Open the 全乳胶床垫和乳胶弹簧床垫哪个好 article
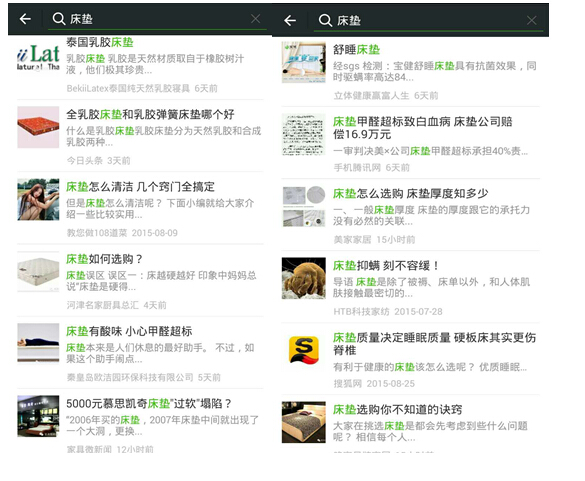Image resolution: width=585 pixels, height=481 pixels. click(x=140, y=136)
